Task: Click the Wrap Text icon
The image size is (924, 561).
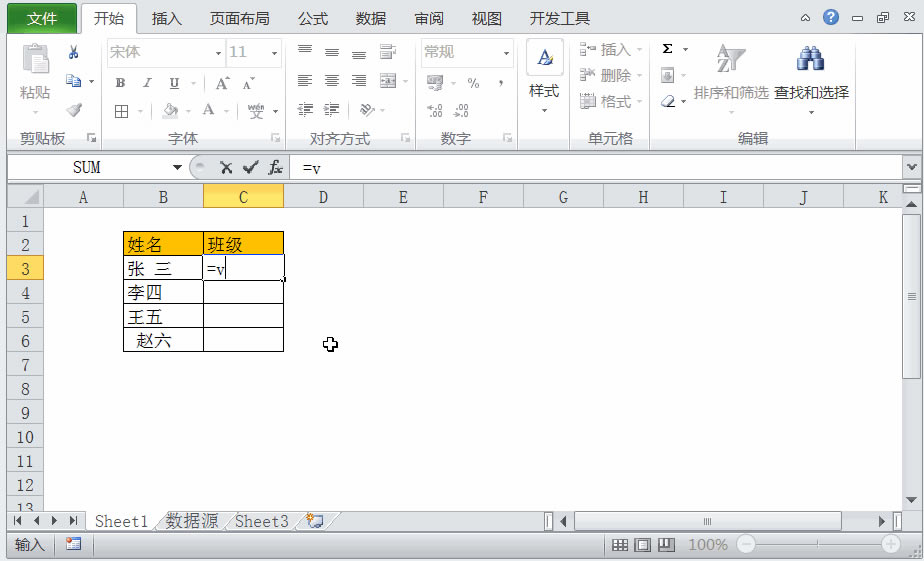Action: tap(388, 52)
